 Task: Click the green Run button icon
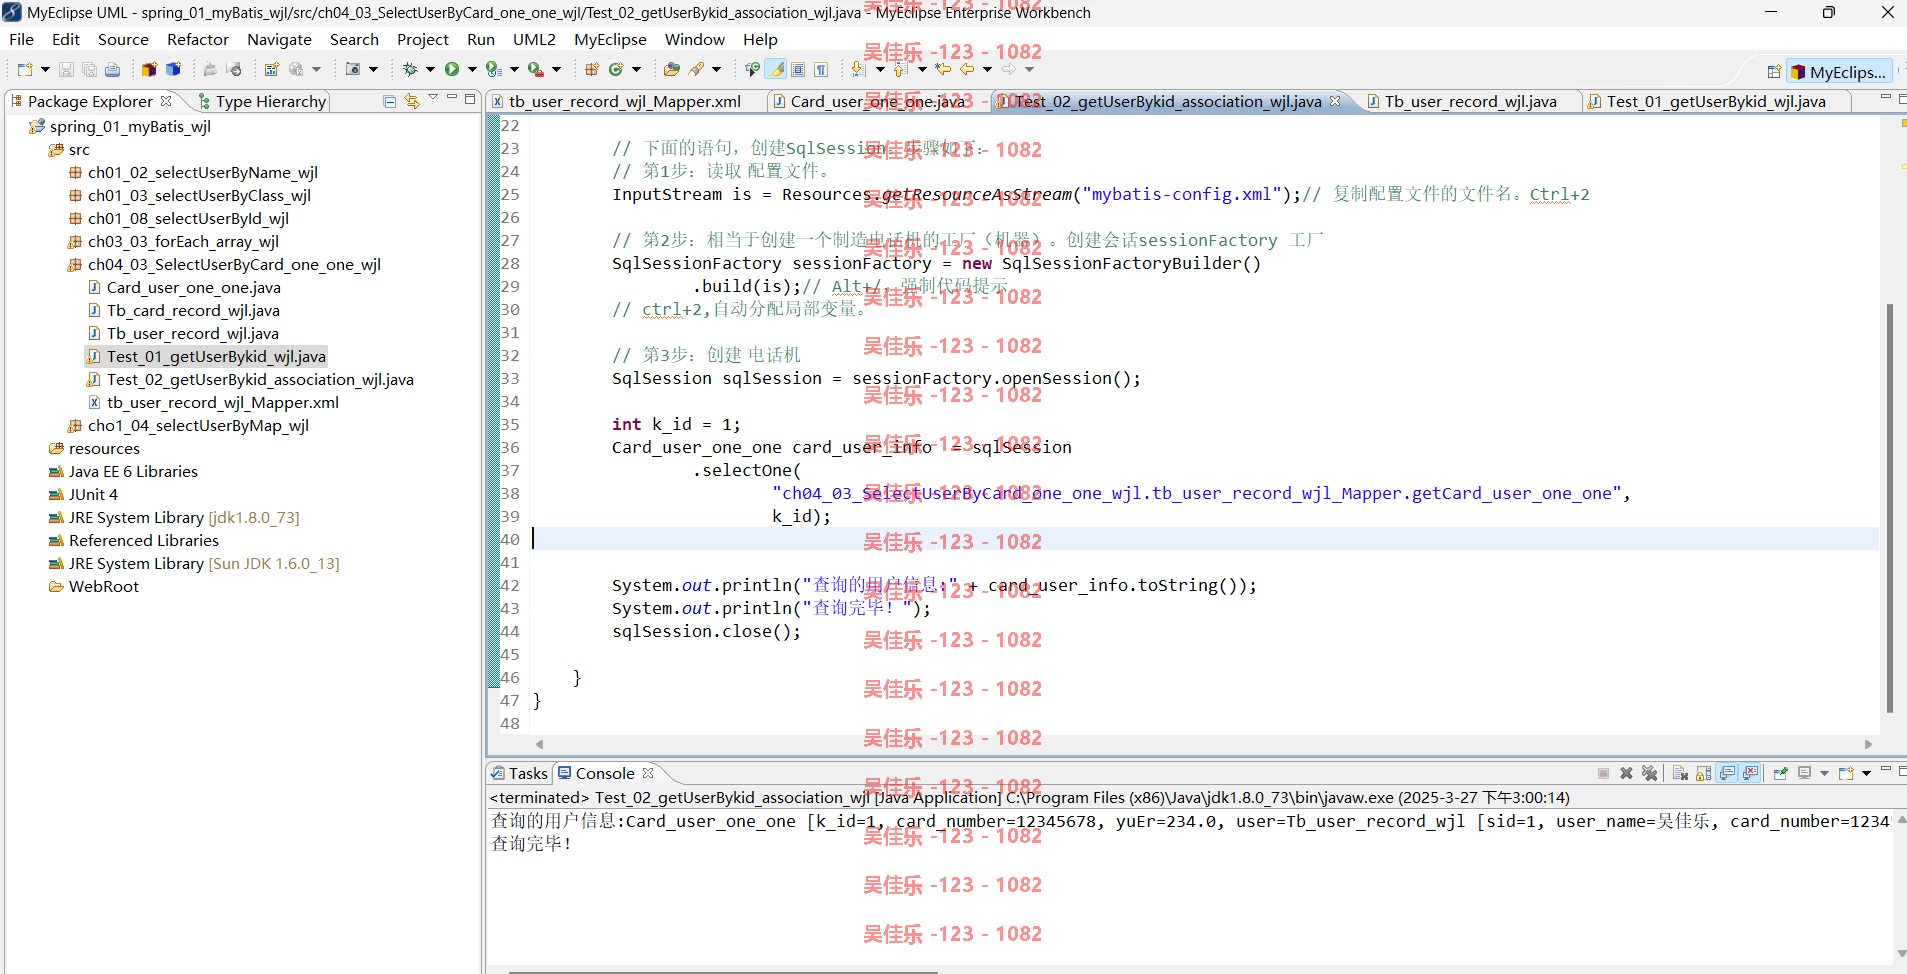coord(452,69)
